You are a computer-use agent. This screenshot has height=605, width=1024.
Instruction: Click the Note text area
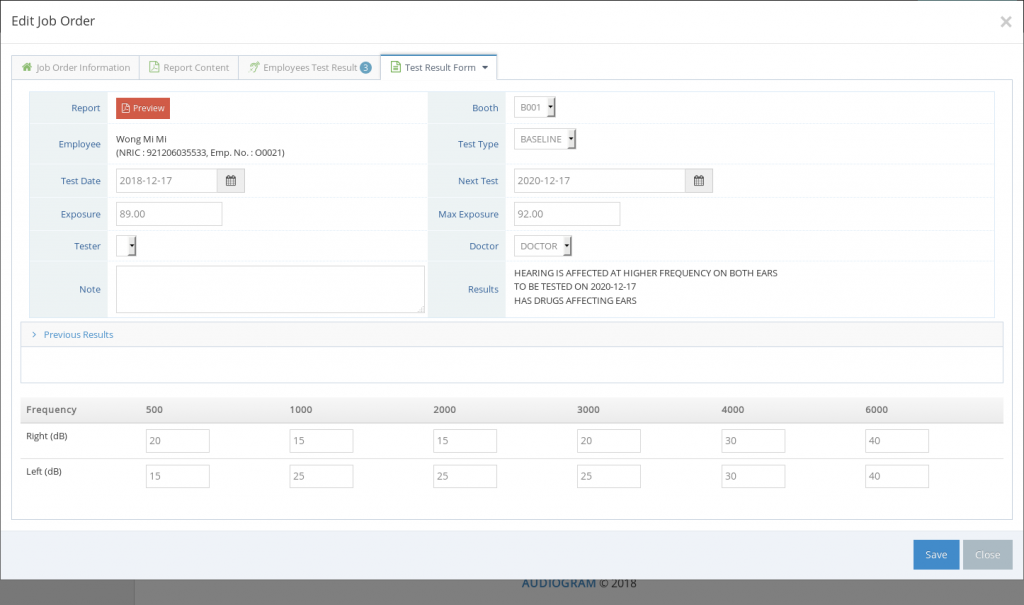pyautogui.click(x=270, y=290)
